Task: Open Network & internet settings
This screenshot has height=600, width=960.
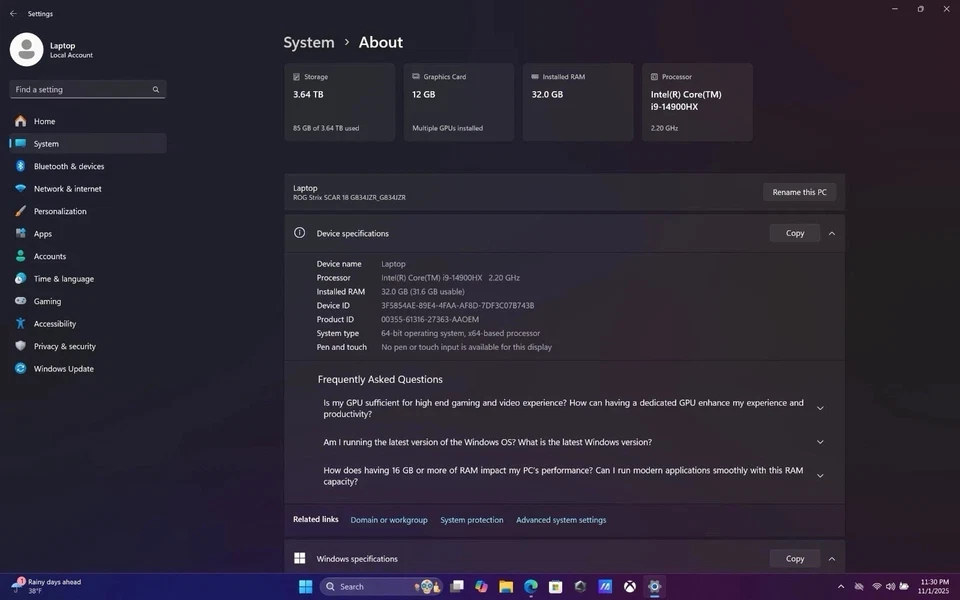Action: click(67, 189)
